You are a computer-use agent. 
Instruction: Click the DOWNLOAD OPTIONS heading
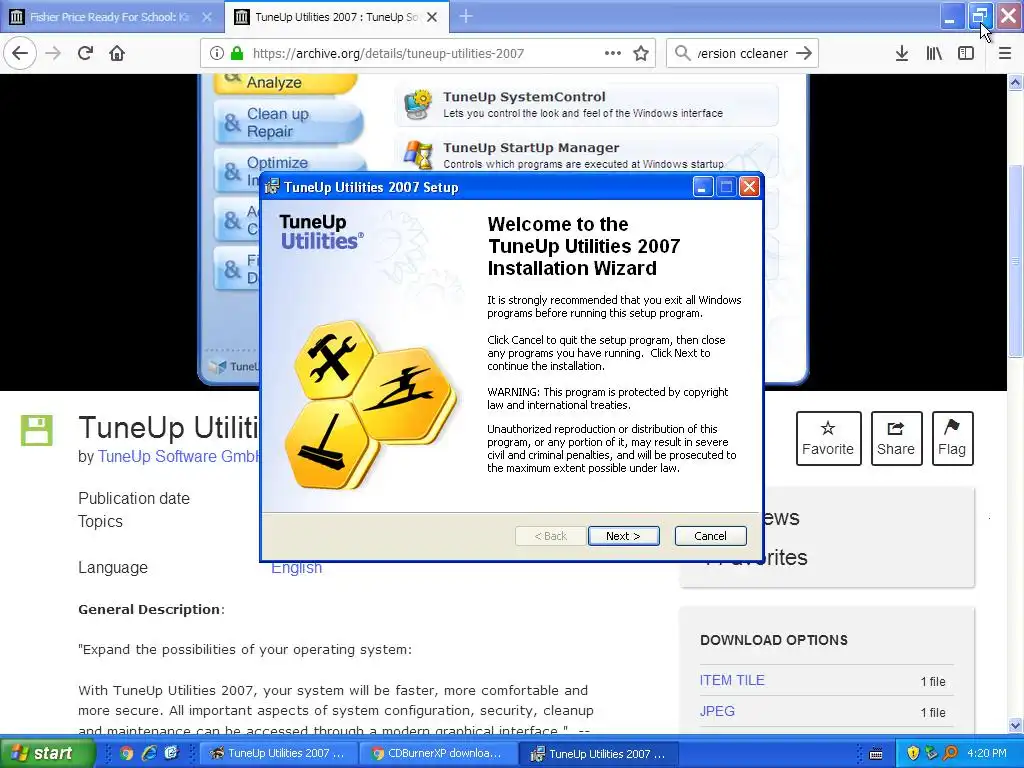tap(774, 640)
